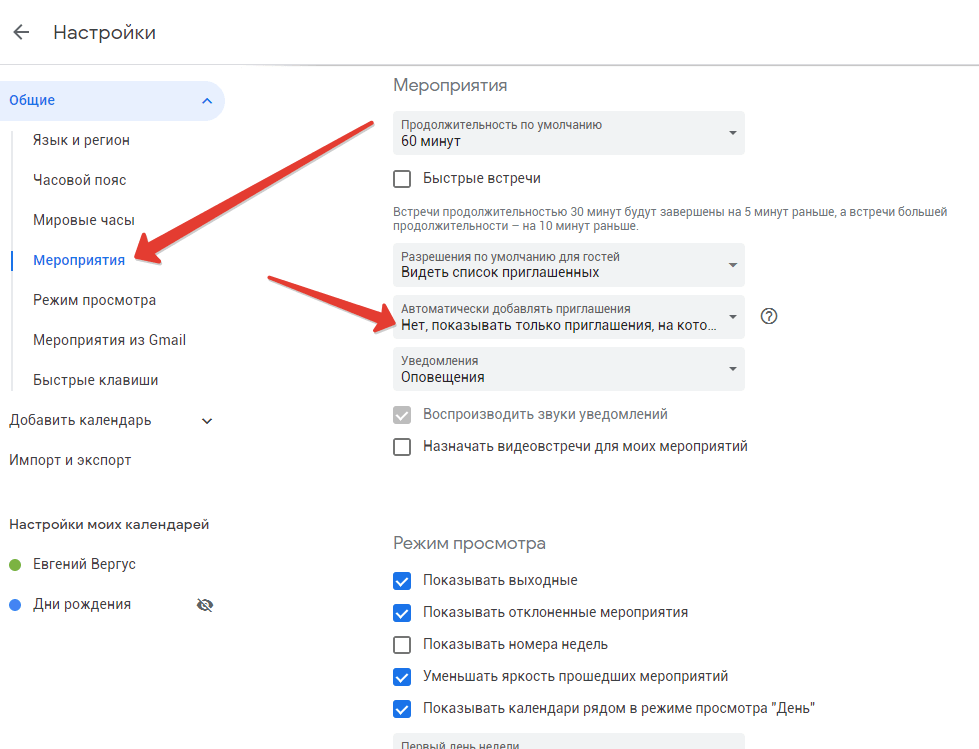Enable the Быстрые встречи checkbox
This screenshot has height=749, width=979.
pyautogui.click(x=402, y=179)
